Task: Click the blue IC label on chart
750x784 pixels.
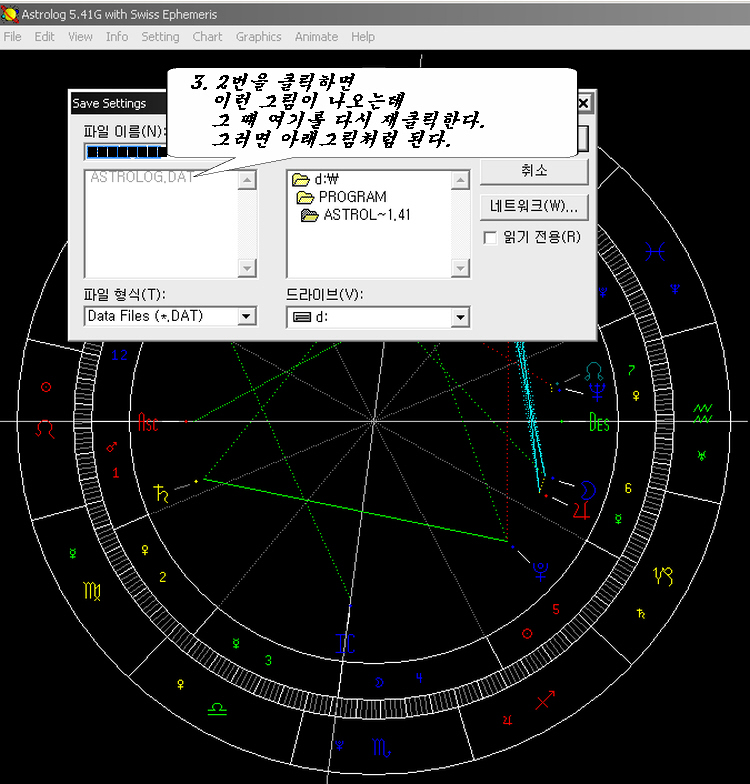Action: [346, 644]
